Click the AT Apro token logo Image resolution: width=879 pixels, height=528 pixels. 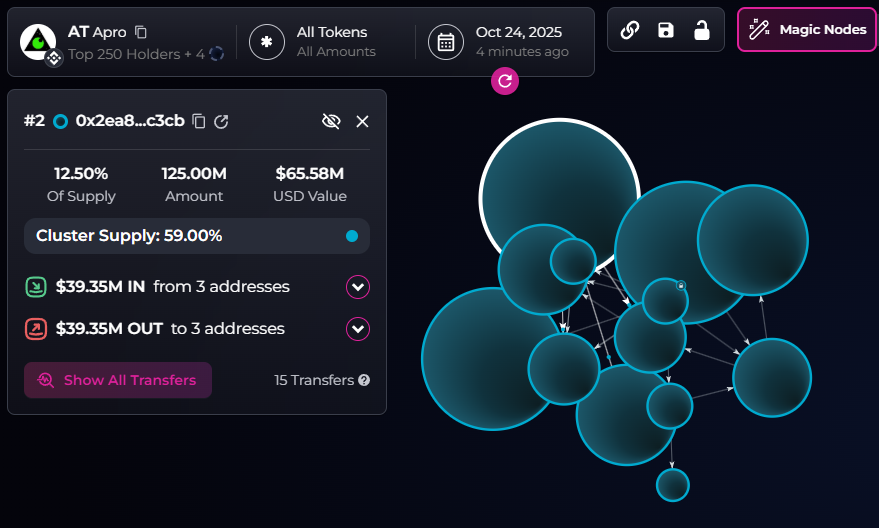pos(39,41)
